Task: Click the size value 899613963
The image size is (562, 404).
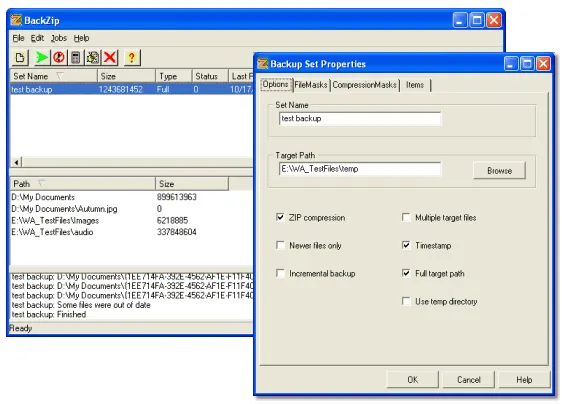Action: click(x=177, y=197)
